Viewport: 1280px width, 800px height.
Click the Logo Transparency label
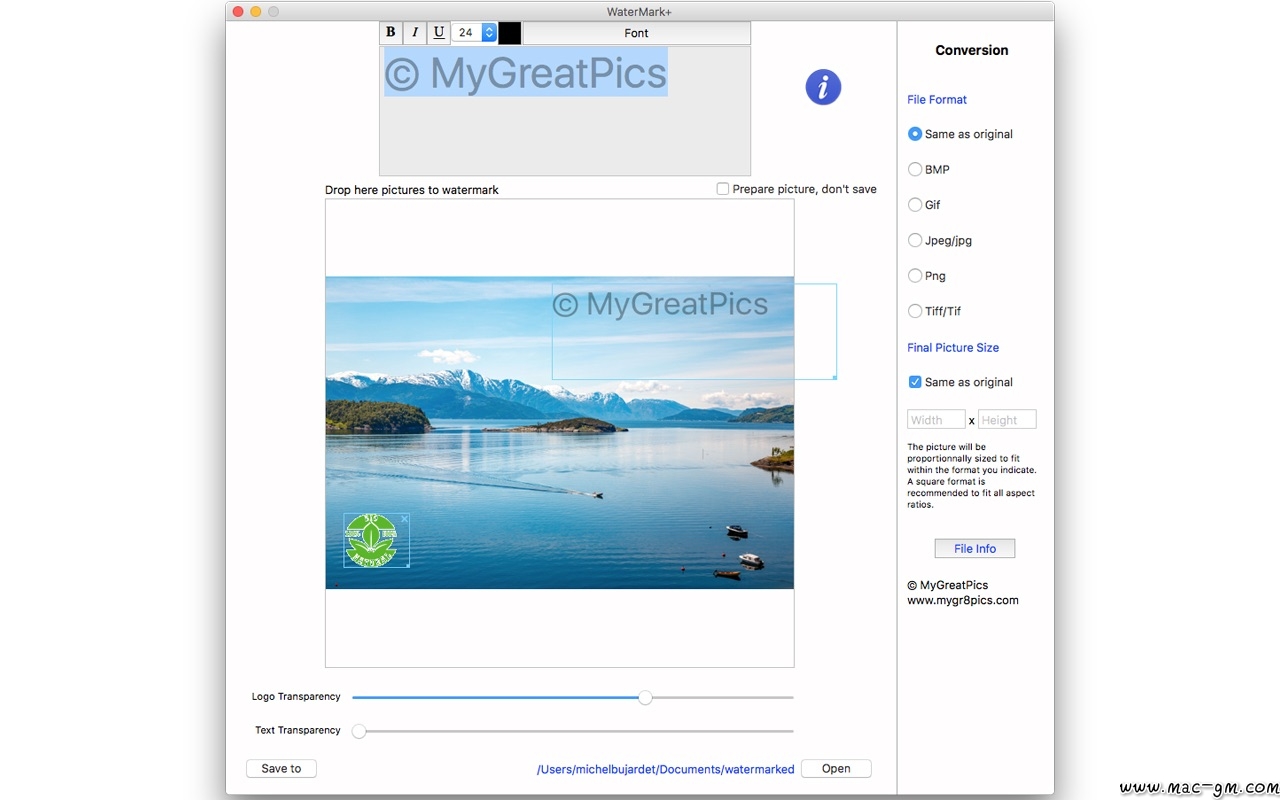[296, 697]
